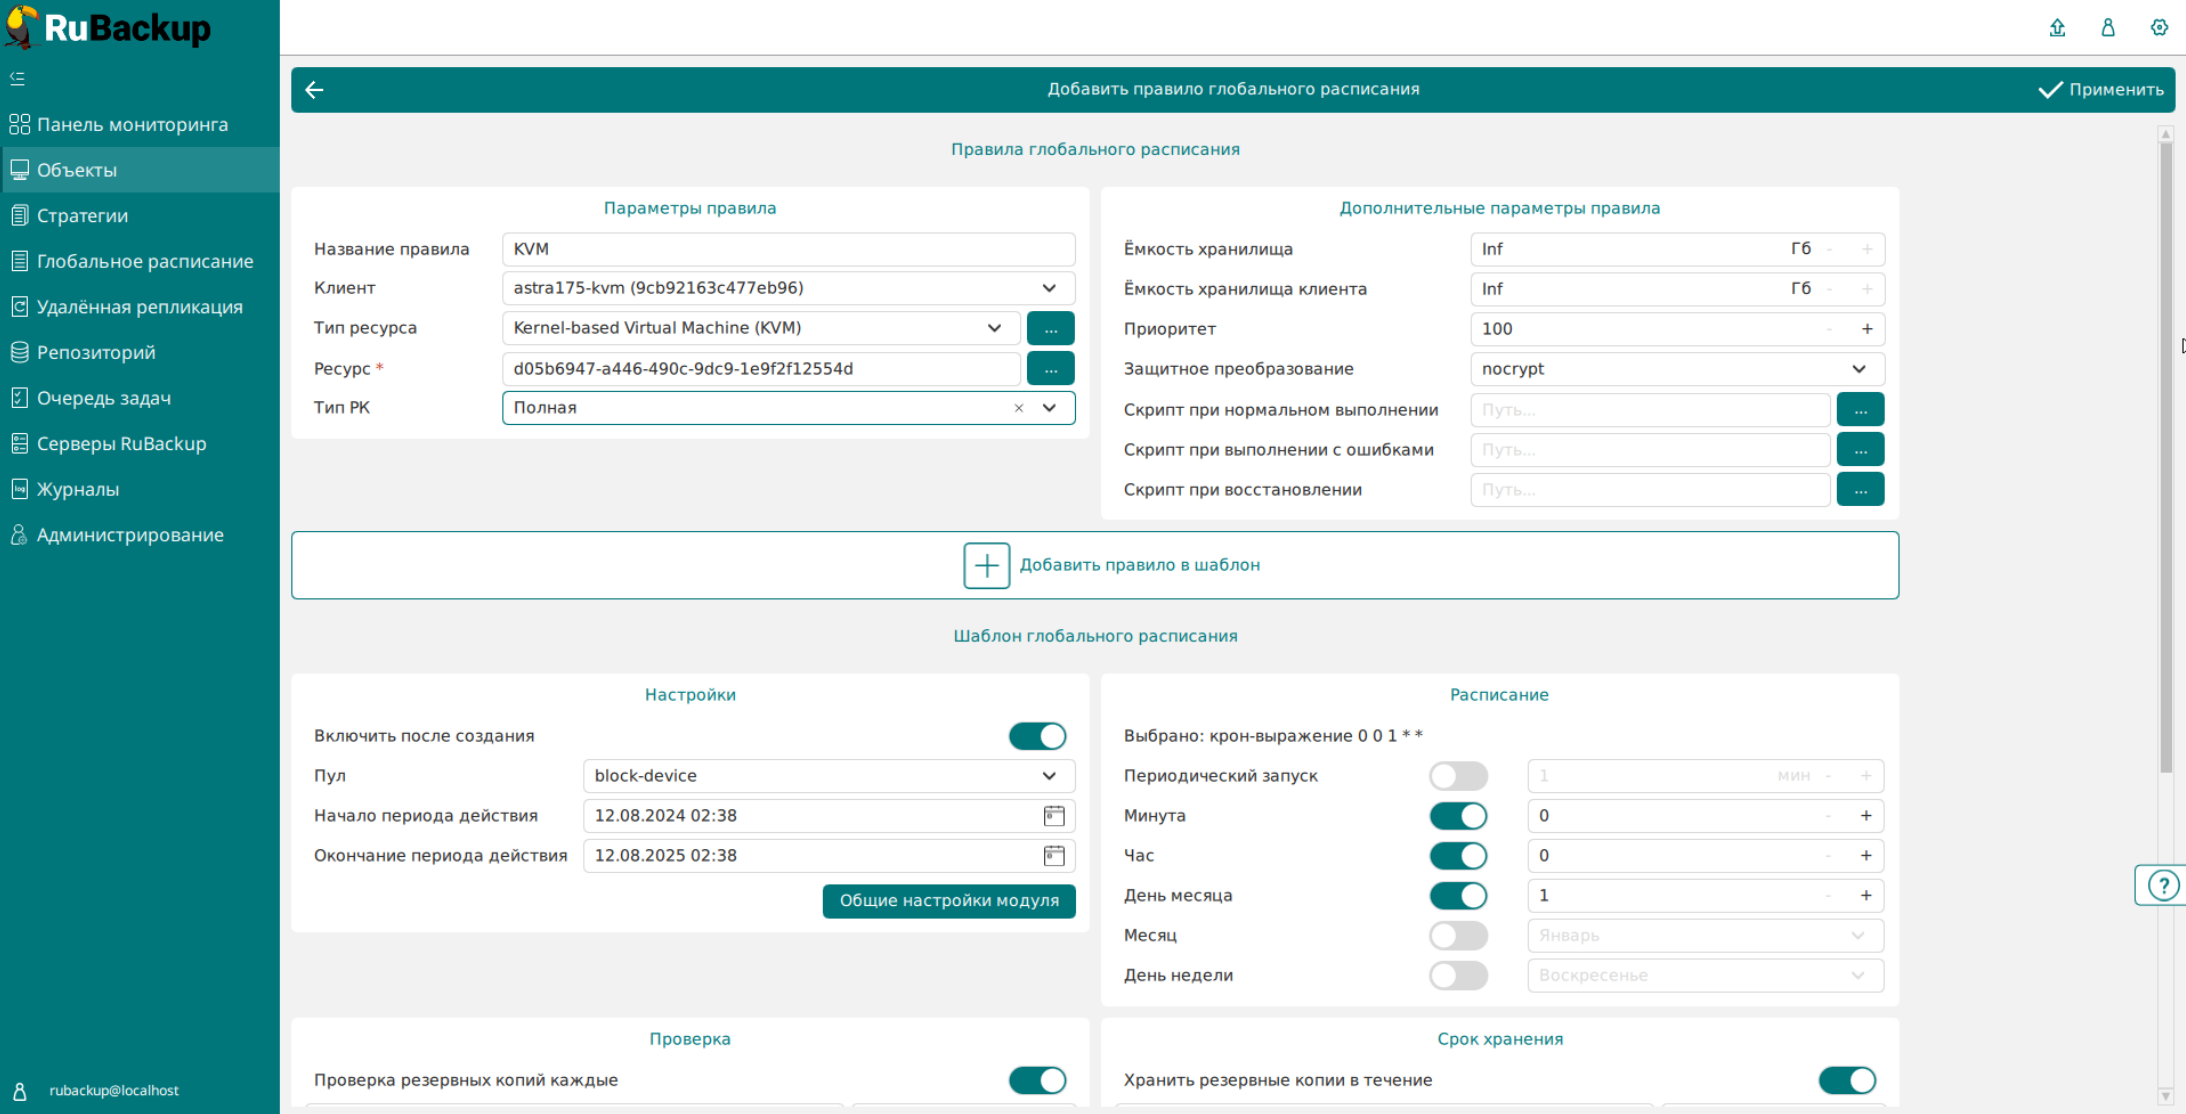Click Общие настройки модуля button
Screen dimensions: 2186x1114
click(x=948, y=901)
